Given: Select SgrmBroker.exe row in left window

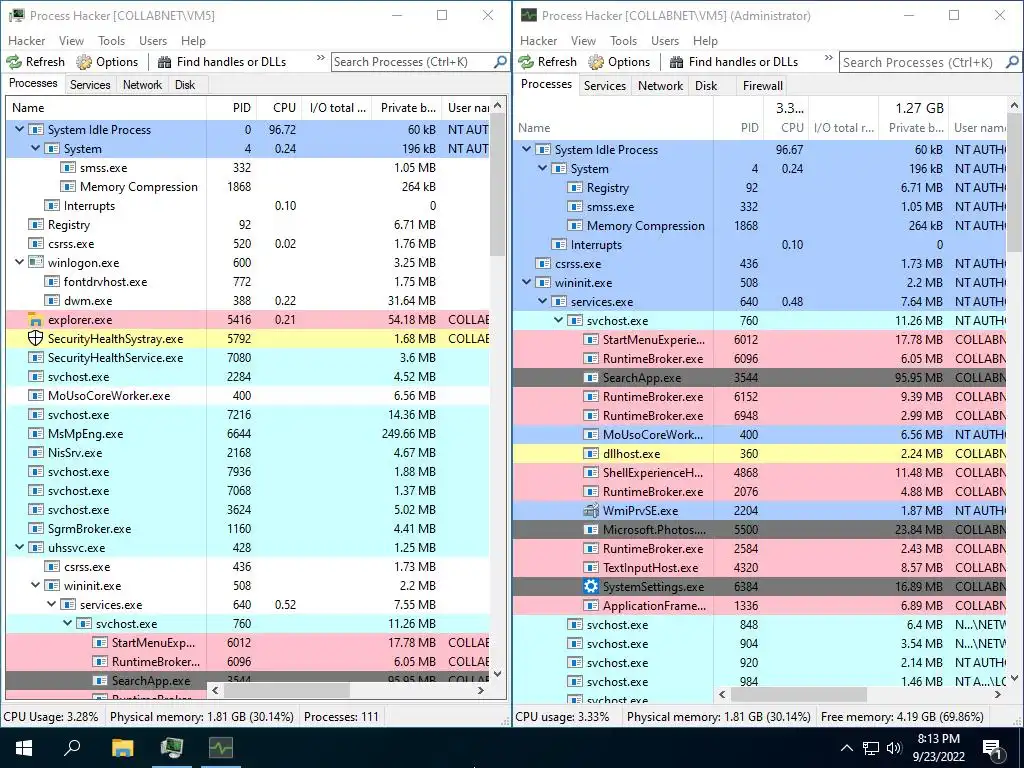Looking at the screenshot, I should click(x=248, y=528).
